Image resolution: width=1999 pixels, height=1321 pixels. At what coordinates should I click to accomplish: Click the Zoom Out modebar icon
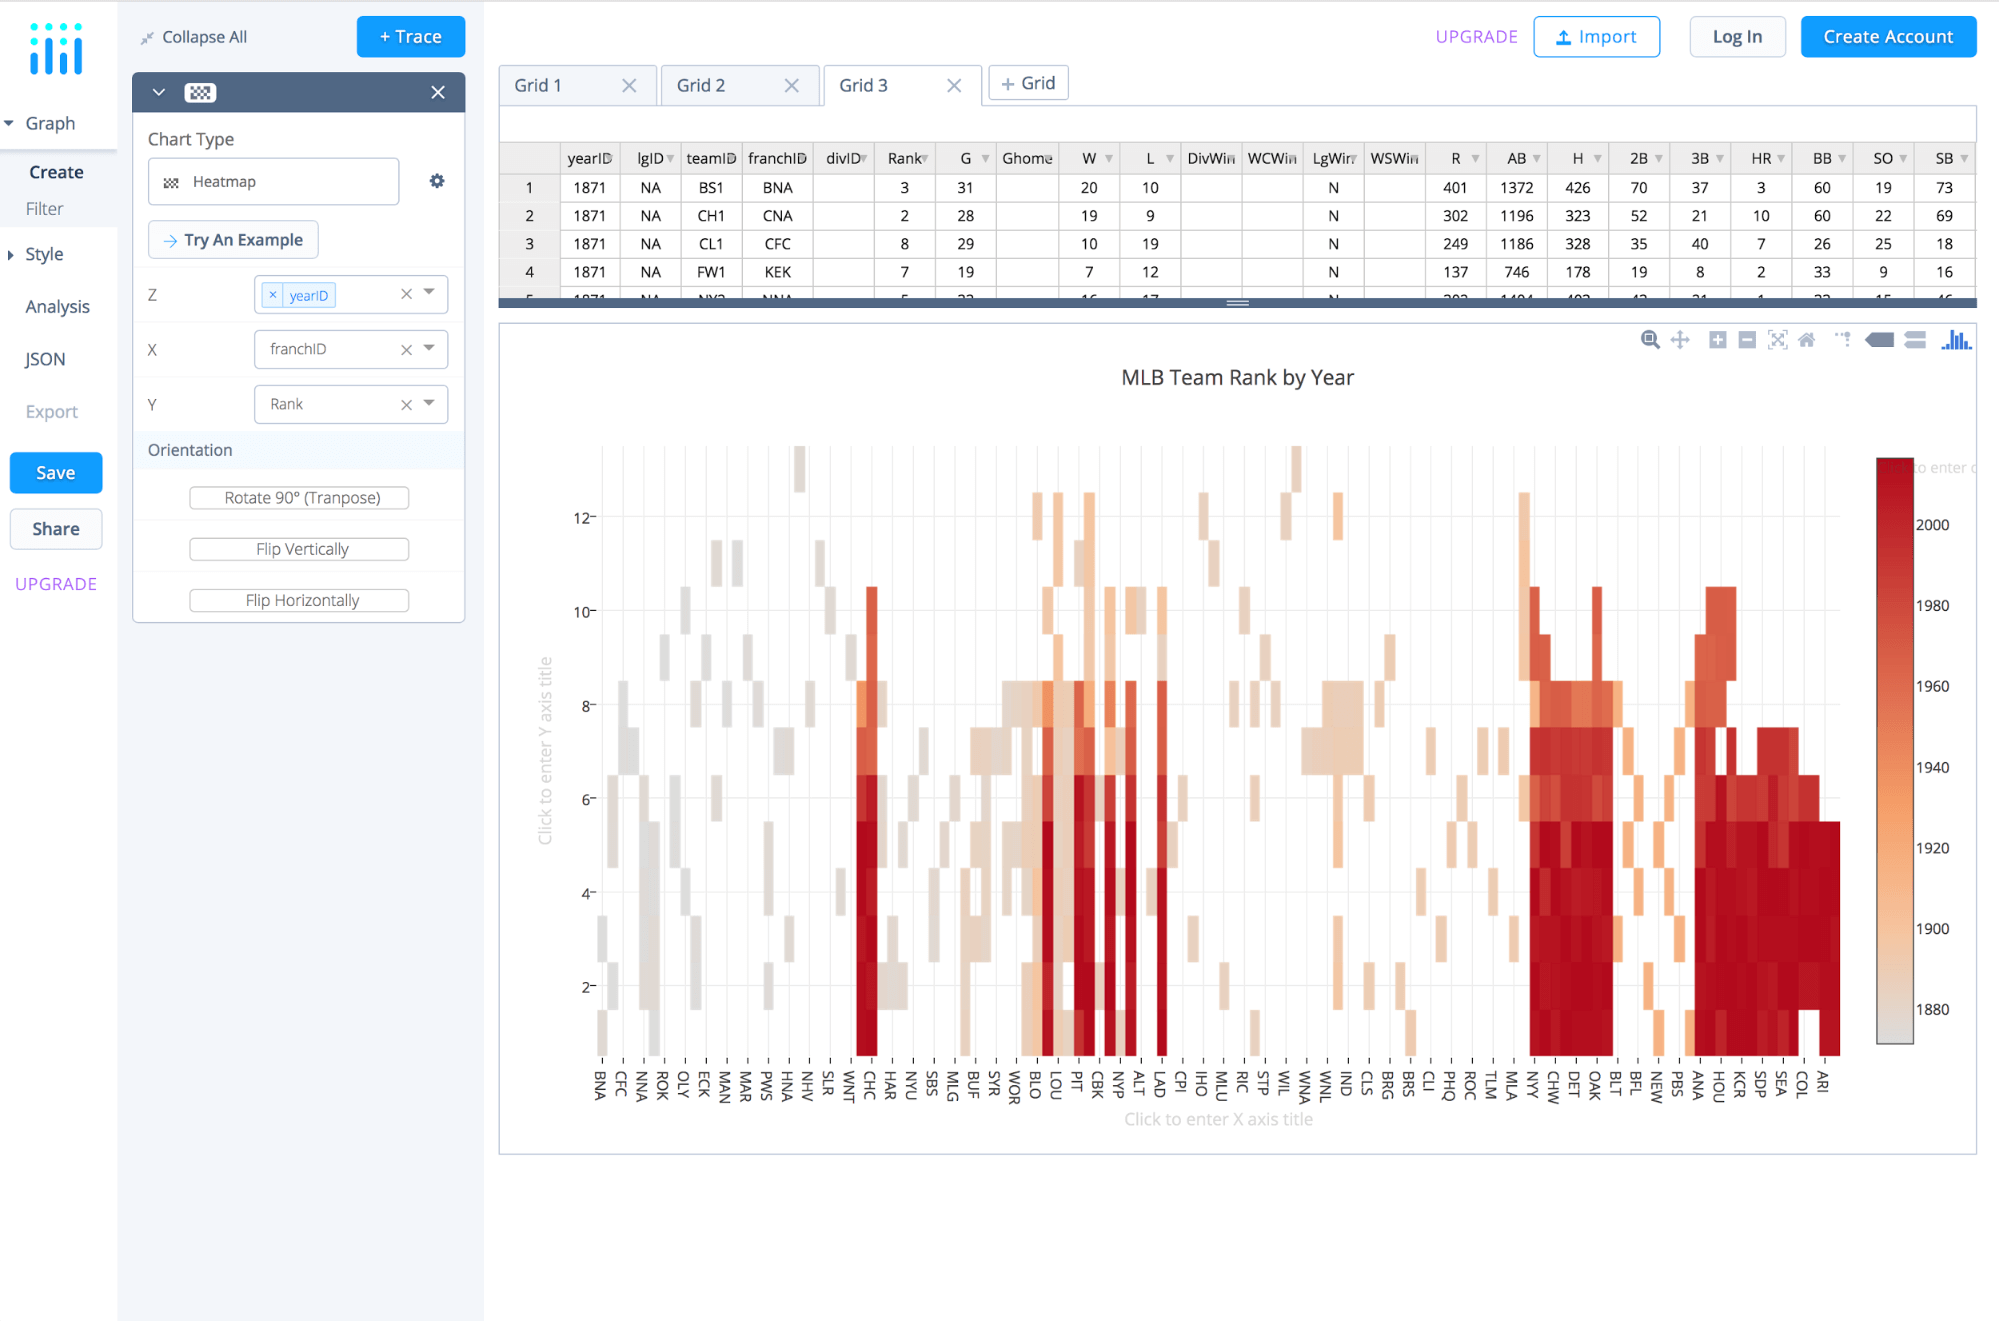1747,340
